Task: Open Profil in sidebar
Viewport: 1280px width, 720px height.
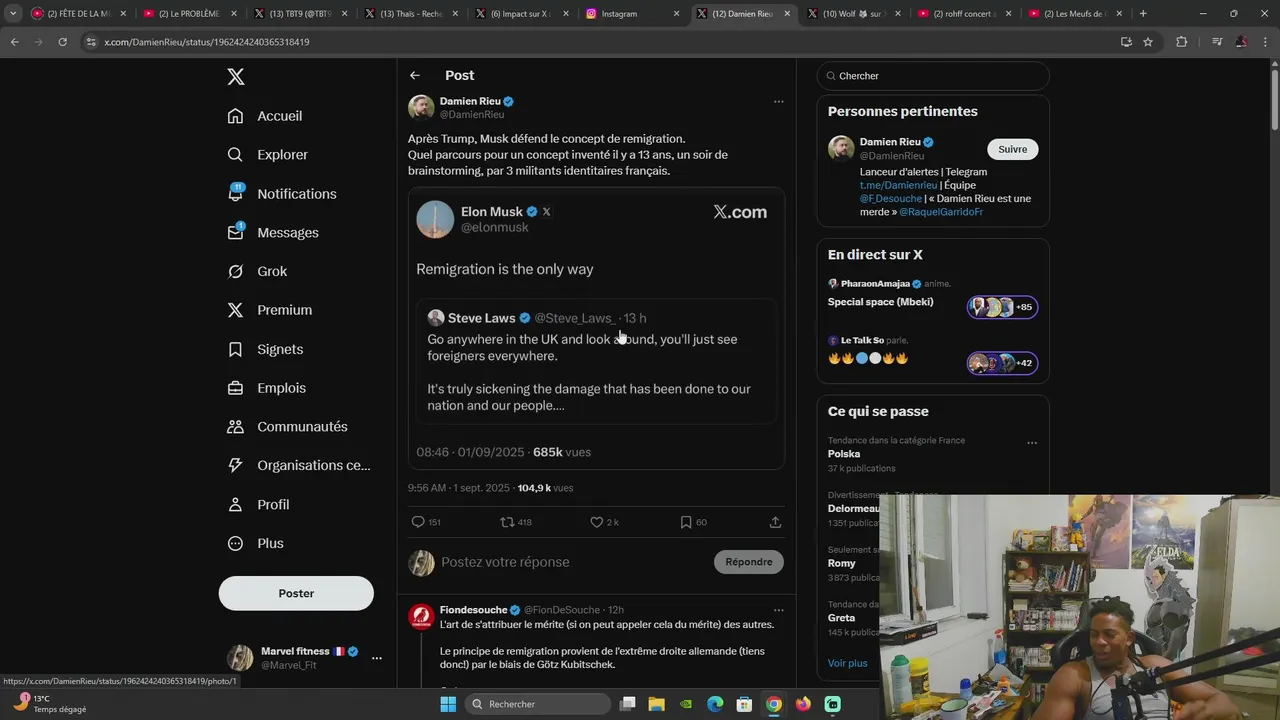Action: 258,504
